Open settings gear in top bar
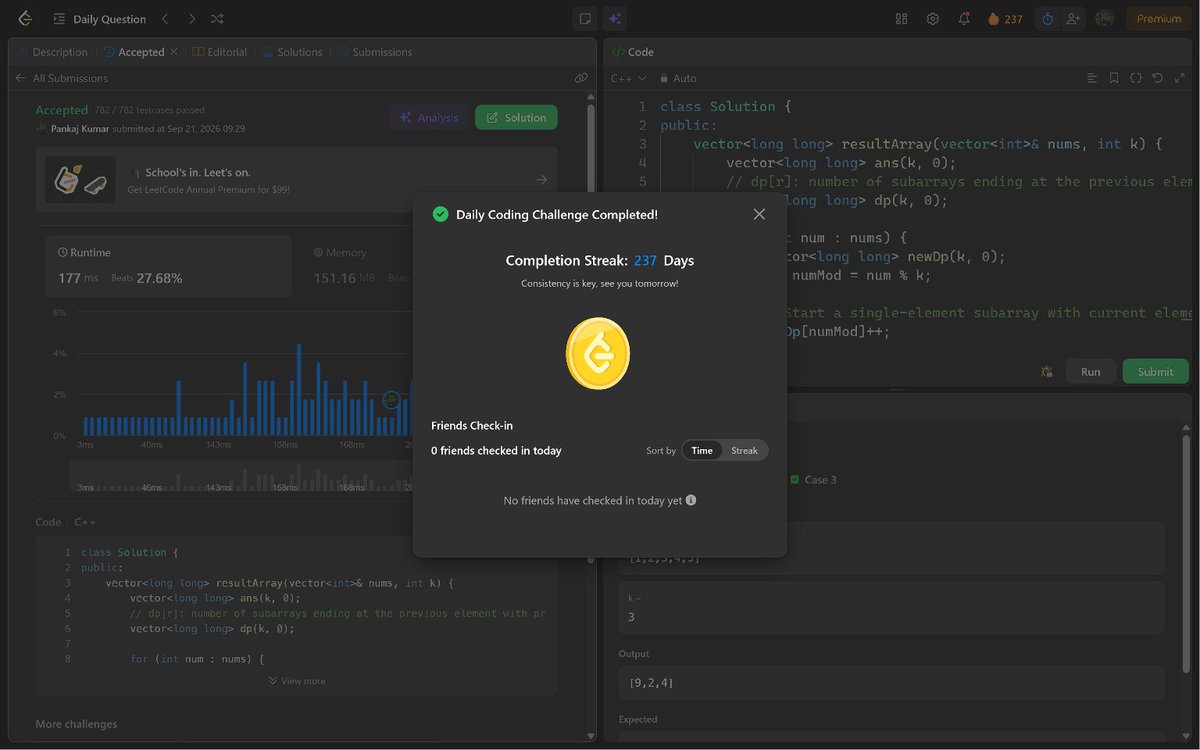Screen dimensions: 1200x750 pos(933,19)
